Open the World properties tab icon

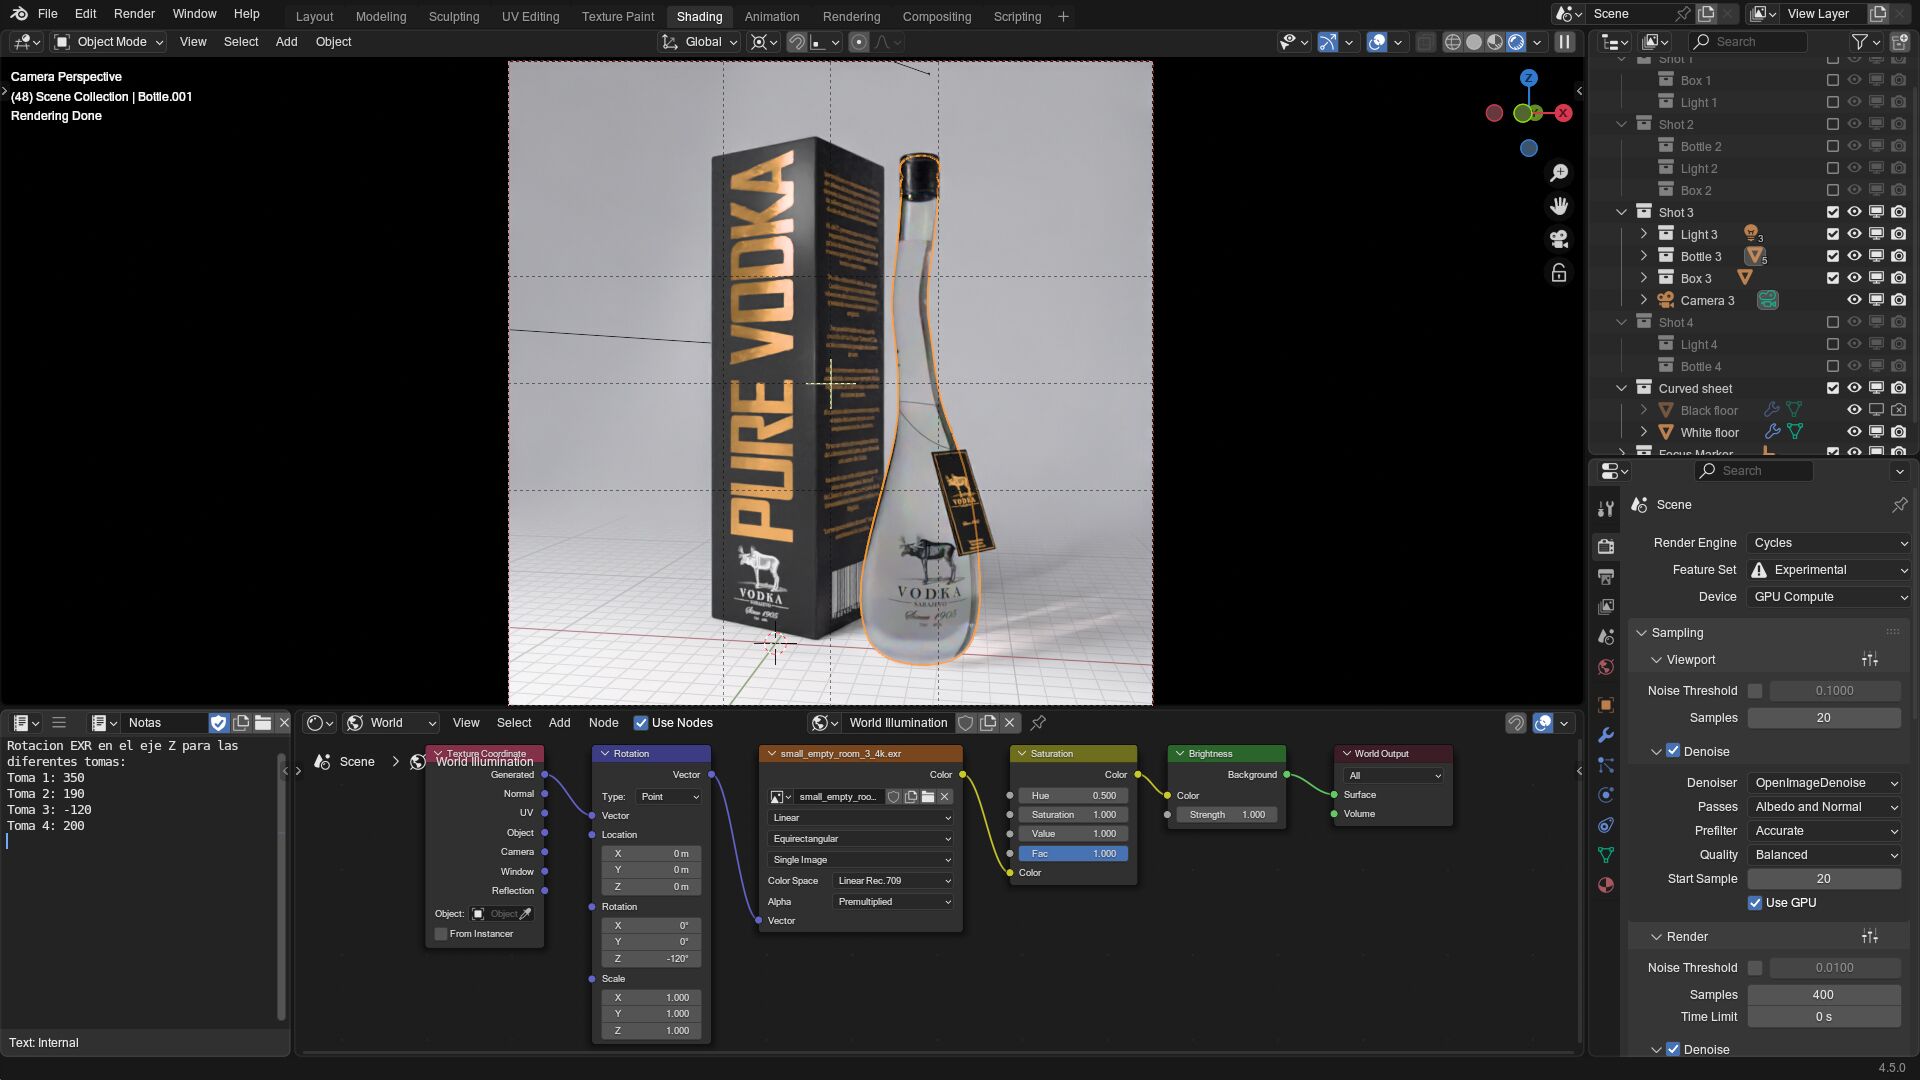[x=1606, y=667]
